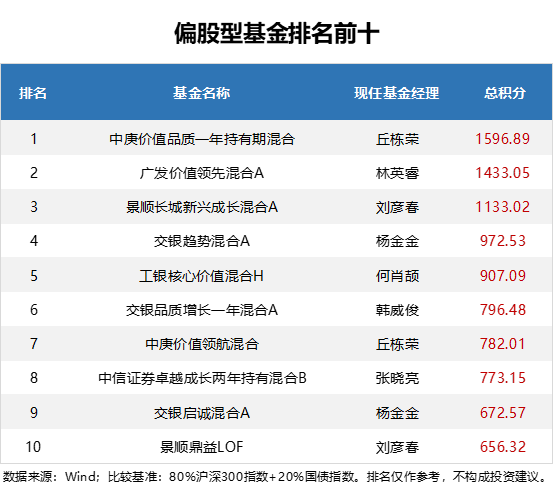Select fund 中庚价值品质一年持有期混合

pos(202,139)
